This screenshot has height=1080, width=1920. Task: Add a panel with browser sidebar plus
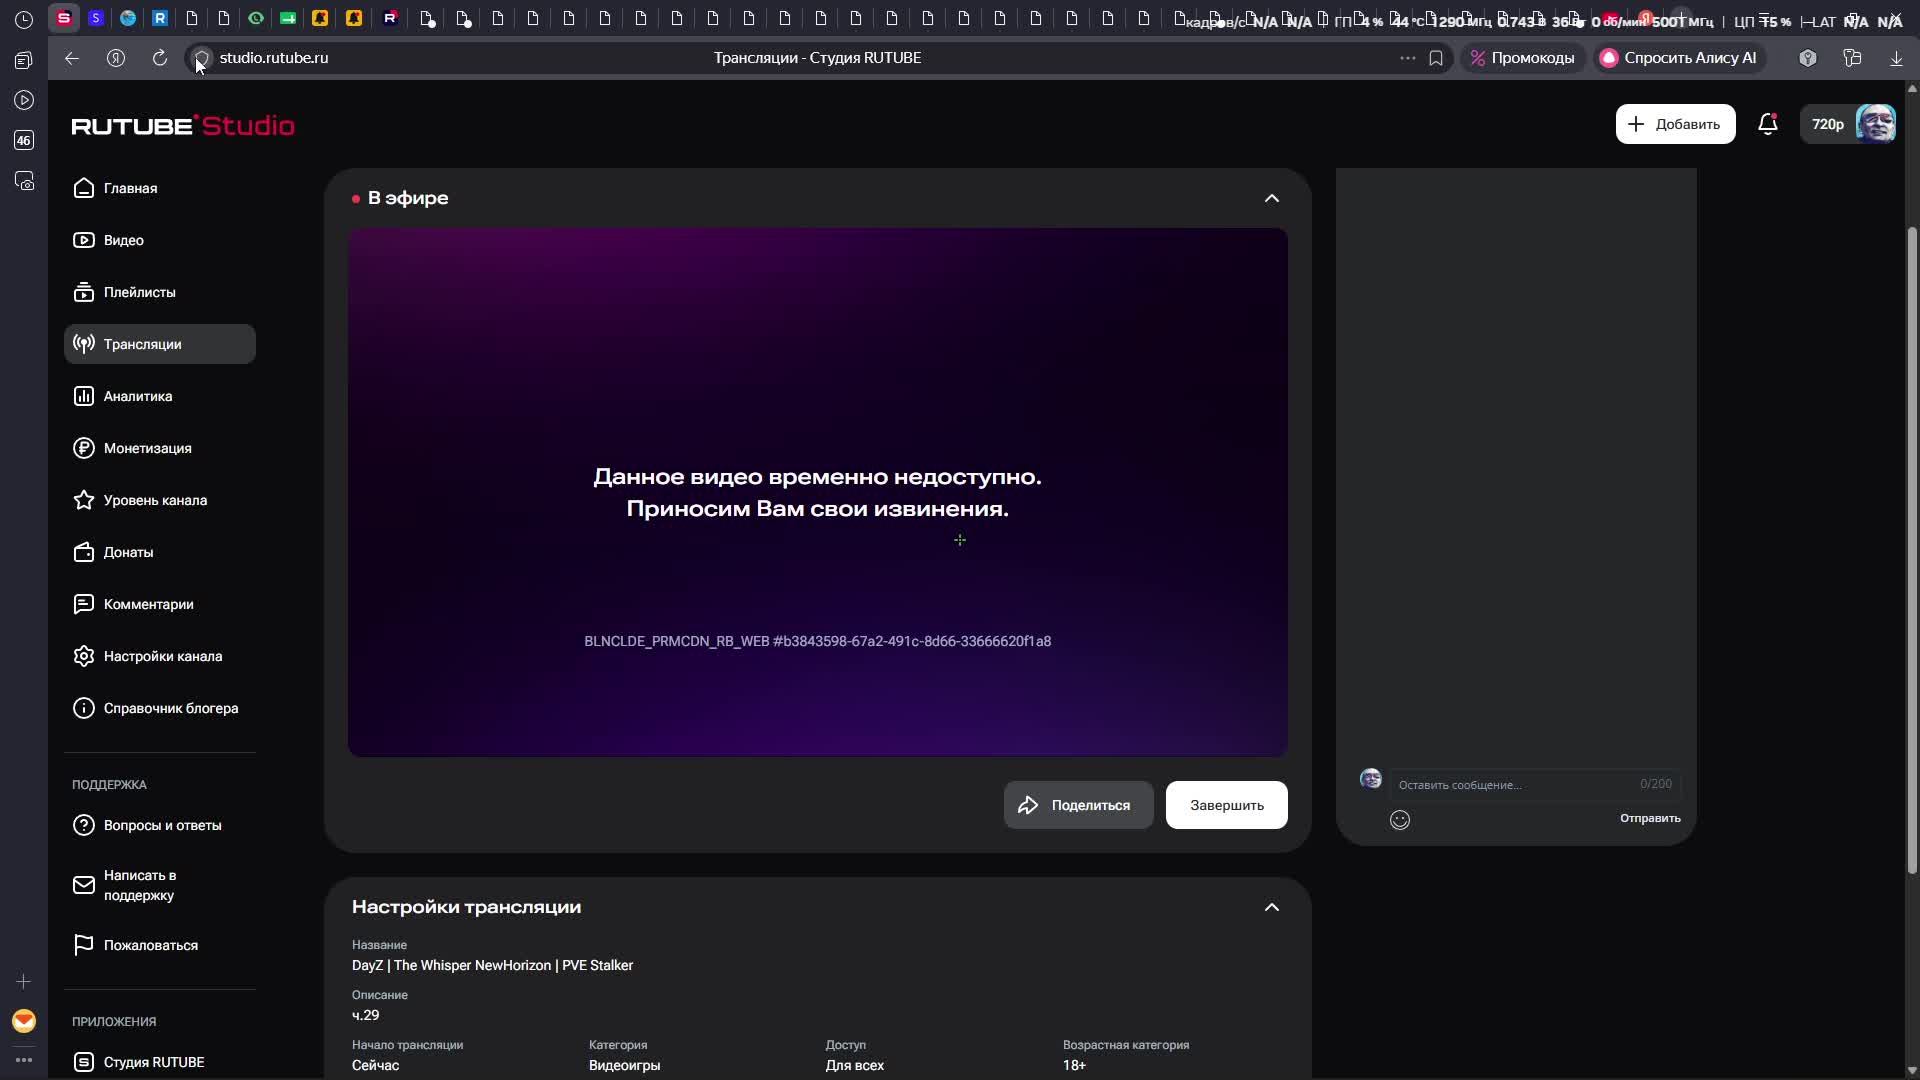click(24, 982)
